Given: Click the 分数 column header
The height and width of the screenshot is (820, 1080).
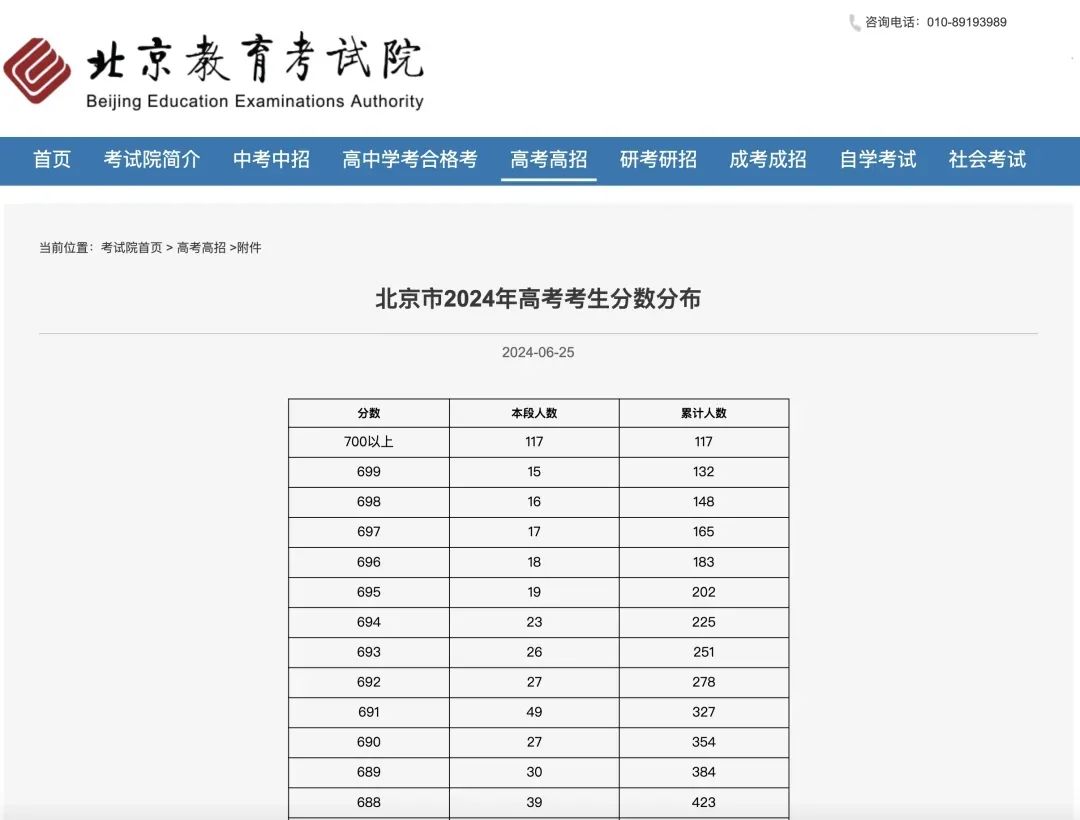Looking at the screenshot, I should coord(368,413).
